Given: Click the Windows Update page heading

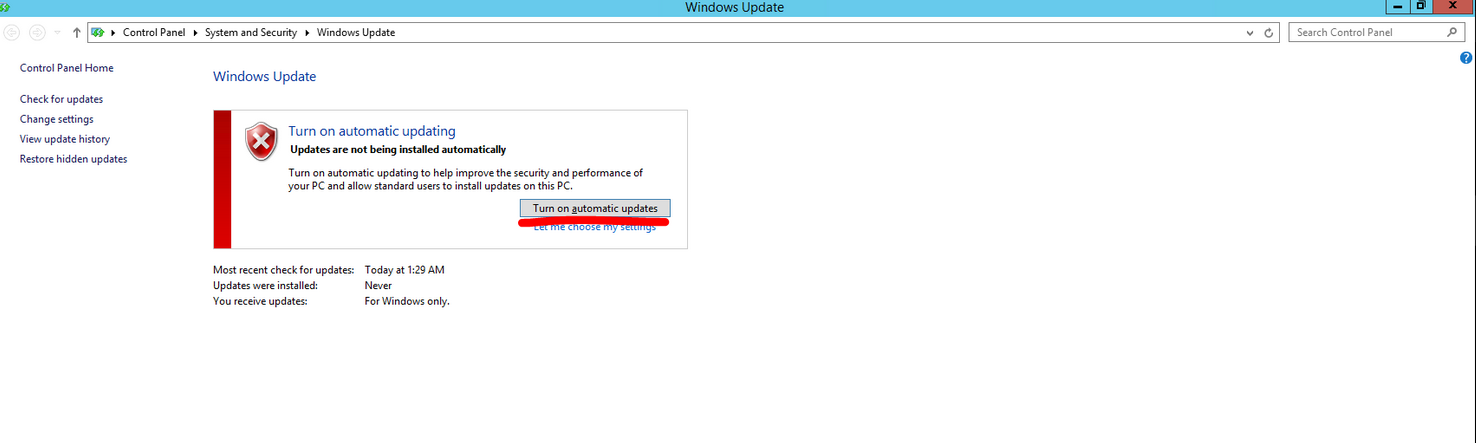Looking at the screenshot, I should 265,76.
